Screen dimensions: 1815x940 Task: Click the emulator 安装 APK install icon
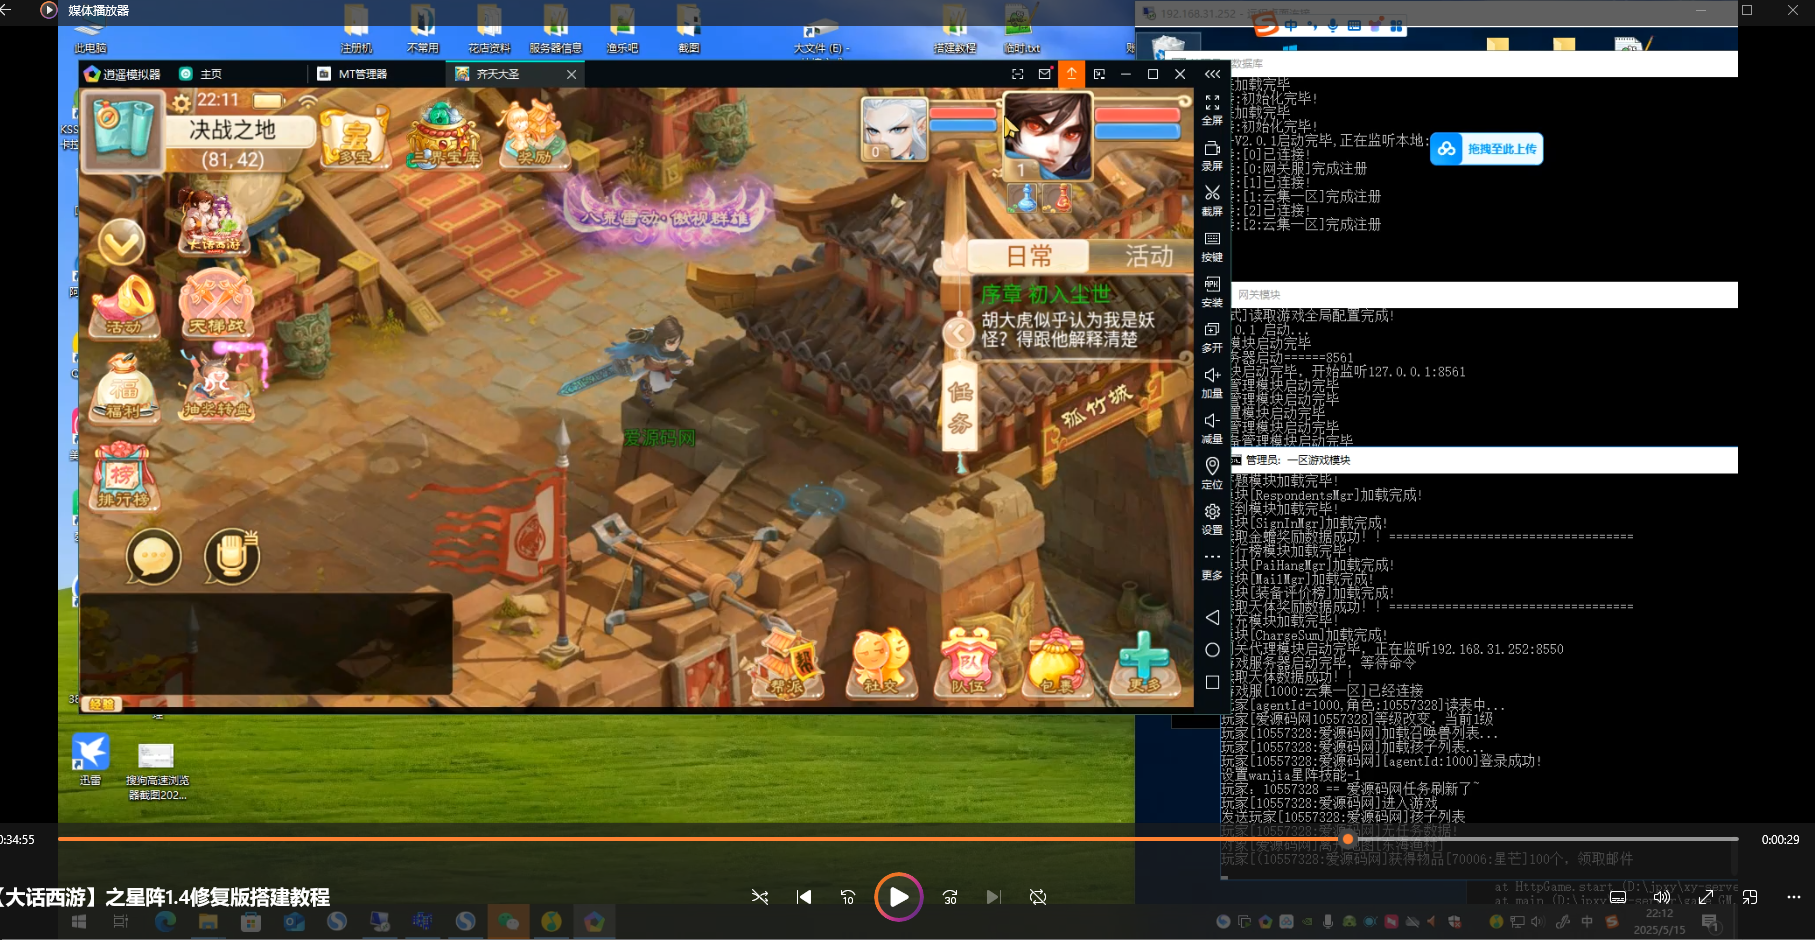(1212, 292)
